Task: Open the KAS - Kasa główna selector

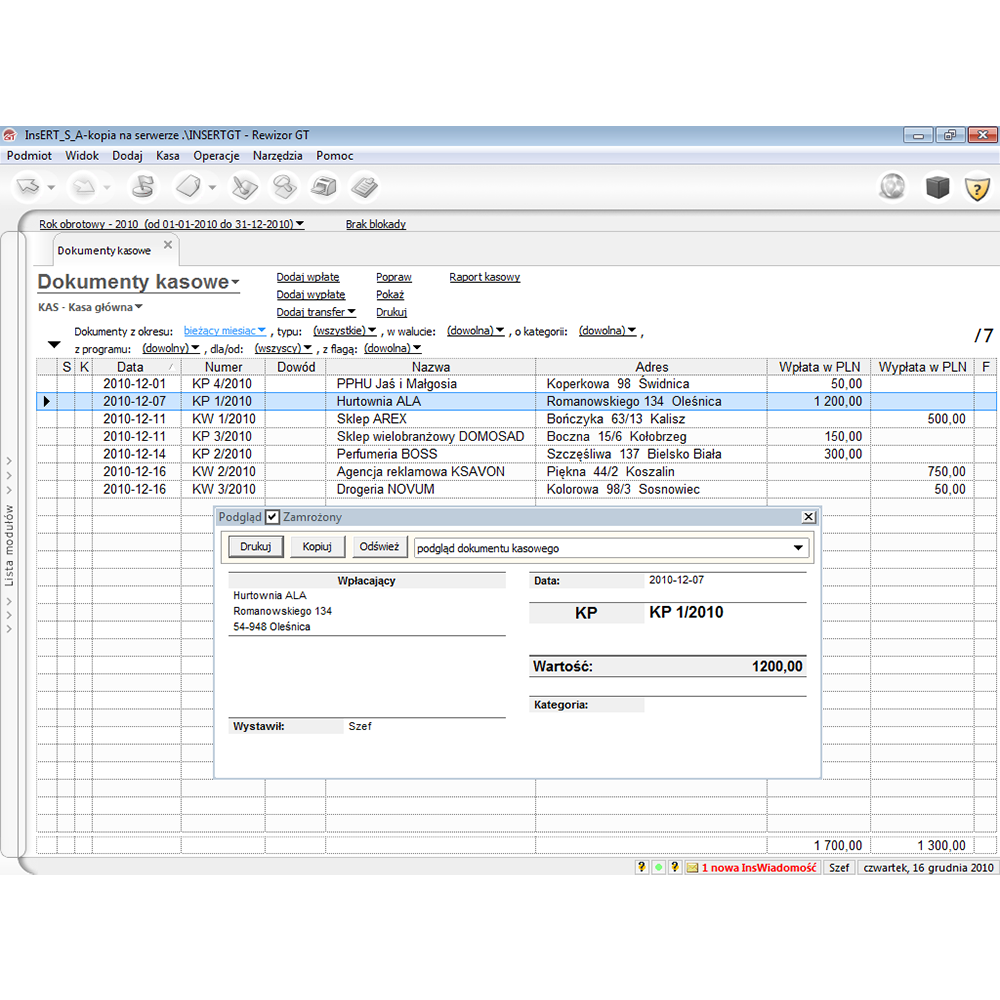Action: 91,308
